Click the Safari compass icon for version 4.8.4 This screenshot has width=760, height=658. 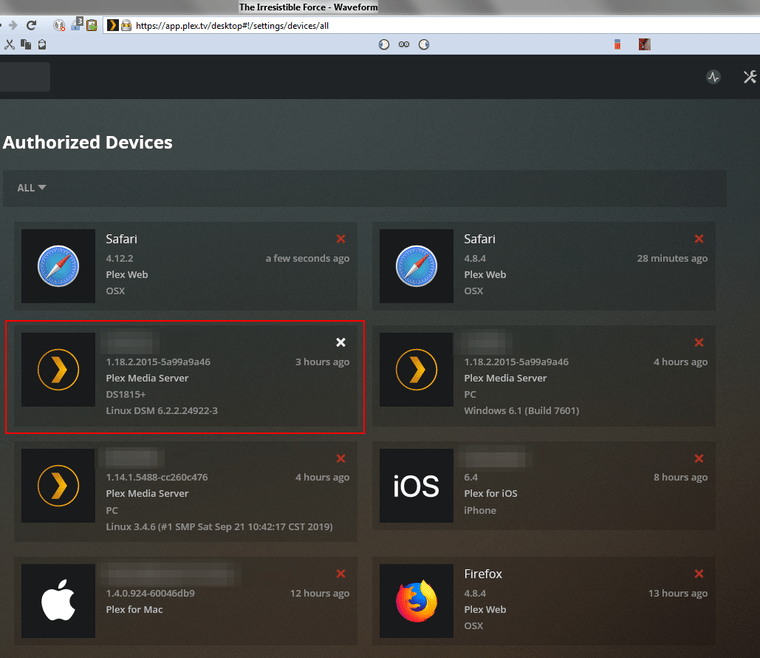(x=416, y=266)
